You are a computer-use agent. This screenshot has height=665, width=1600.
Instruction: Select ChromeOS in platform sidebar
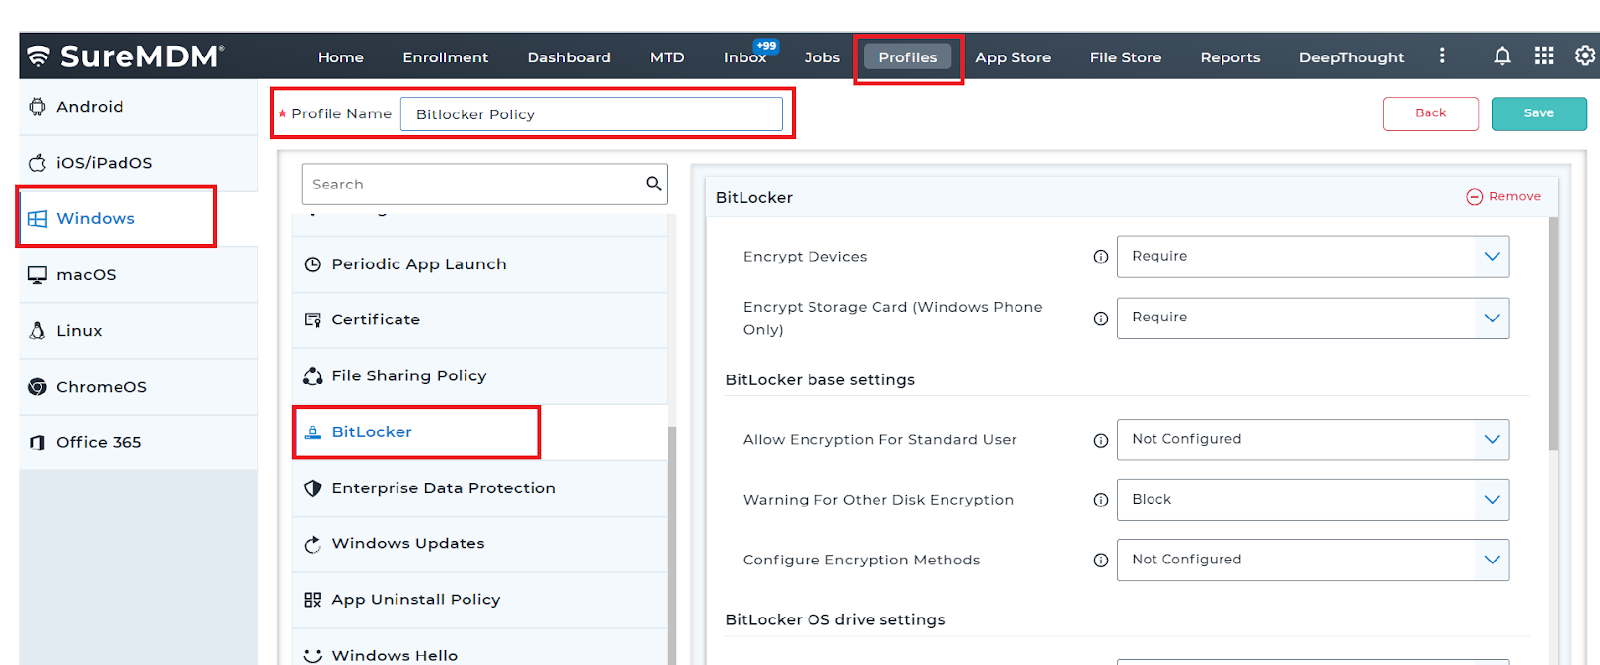[138, 386]
